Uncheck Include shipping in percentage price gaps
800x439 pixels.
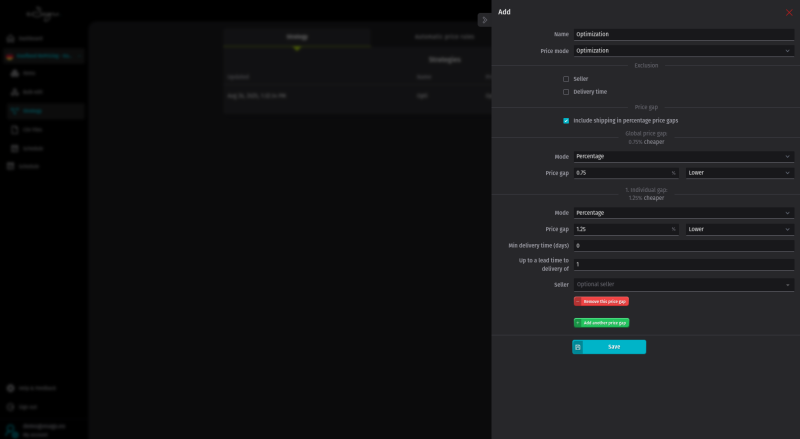click(x=566, y=121)
